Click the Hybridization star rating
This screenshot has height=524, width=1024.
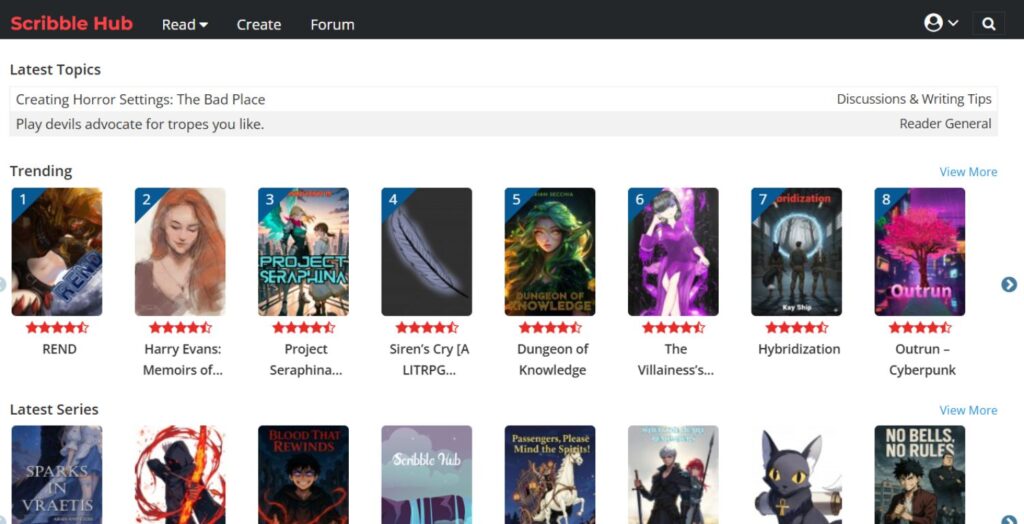[796, 327]
